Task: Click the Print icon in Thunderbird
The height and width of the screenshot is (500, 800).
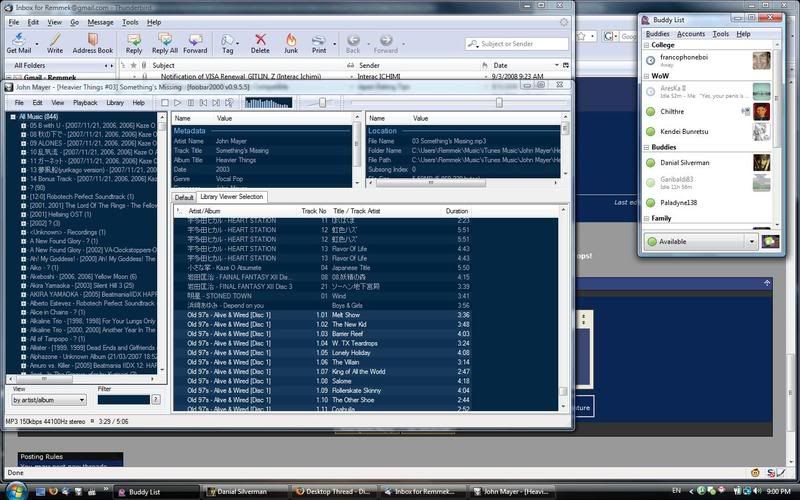Action: tap(319, 42)
